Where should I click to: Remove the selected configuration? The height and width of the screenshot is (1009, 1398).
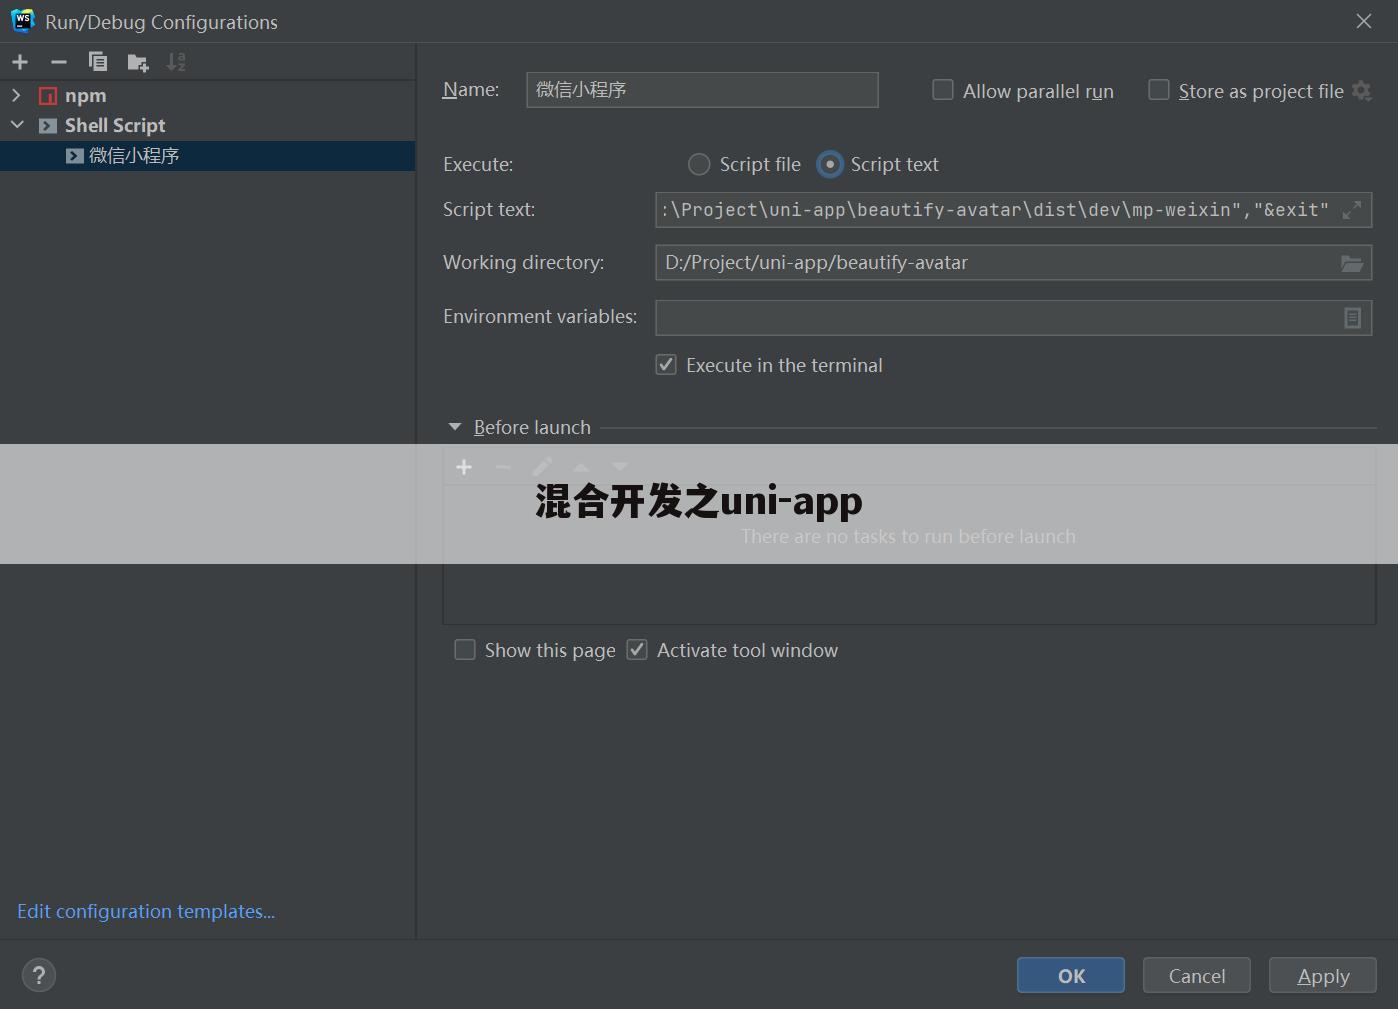(x=59, y=62)
